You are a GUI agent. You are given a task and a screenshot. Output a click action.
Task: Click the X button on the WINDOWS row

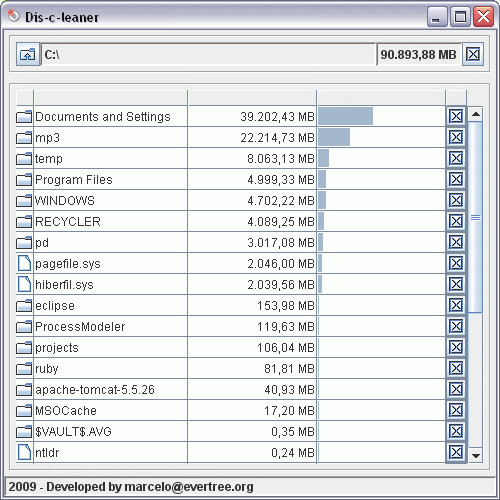(456, 200)
